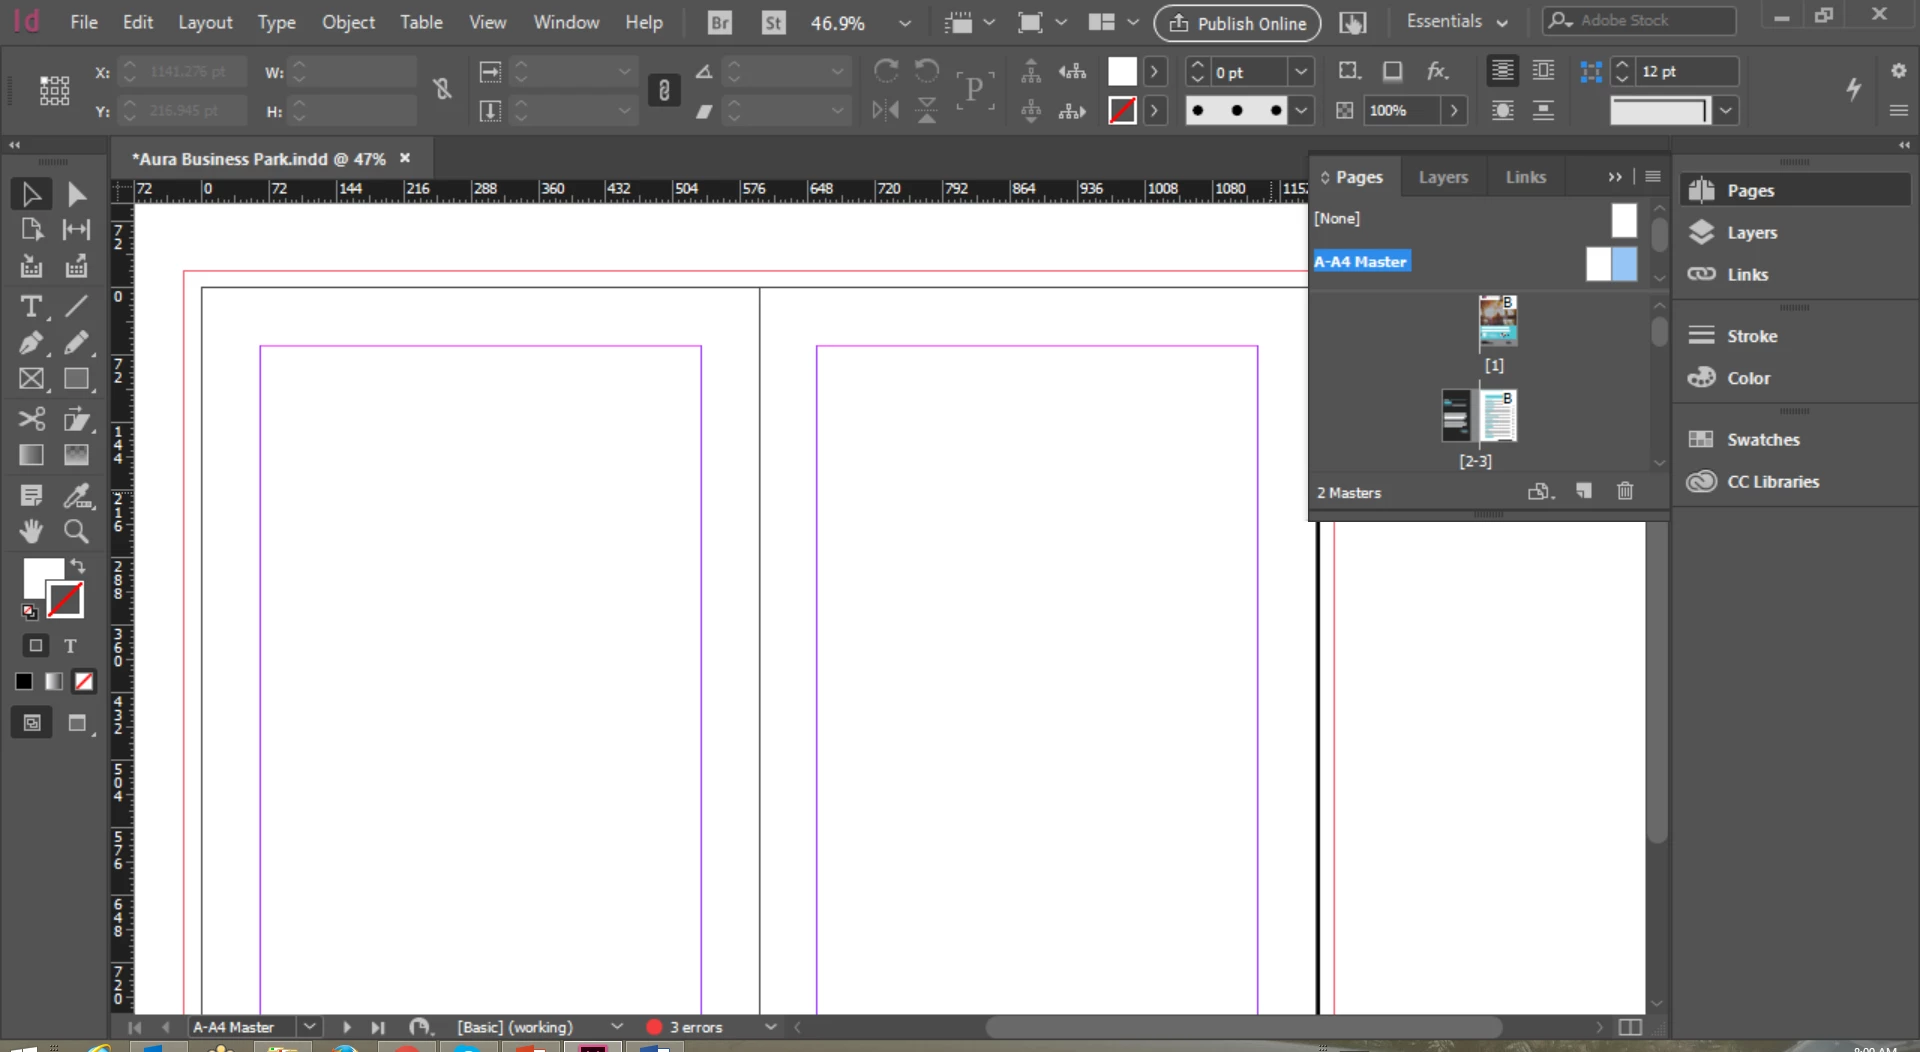
Task: Open the preflight profile dropdown
Action: click(617, 1026)
